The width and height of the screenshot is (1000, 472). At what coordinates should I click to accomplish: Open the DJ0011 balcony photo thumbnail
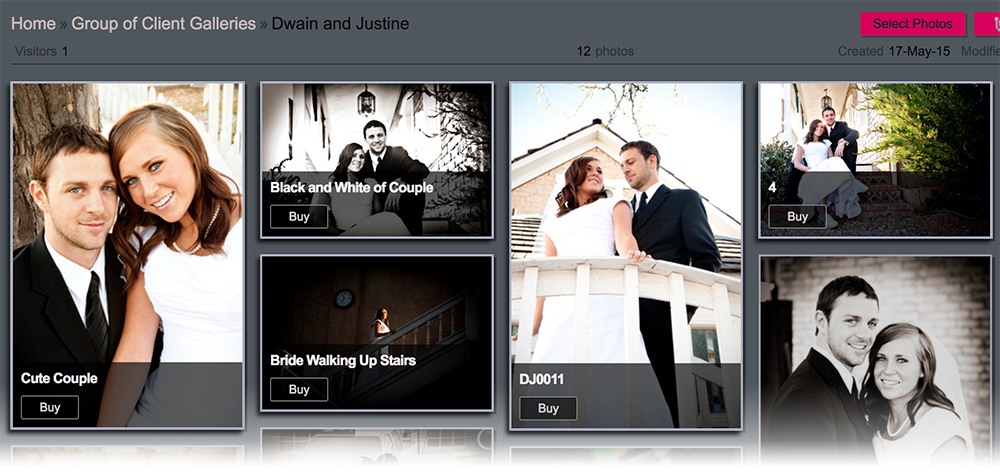tap(626, 256)
